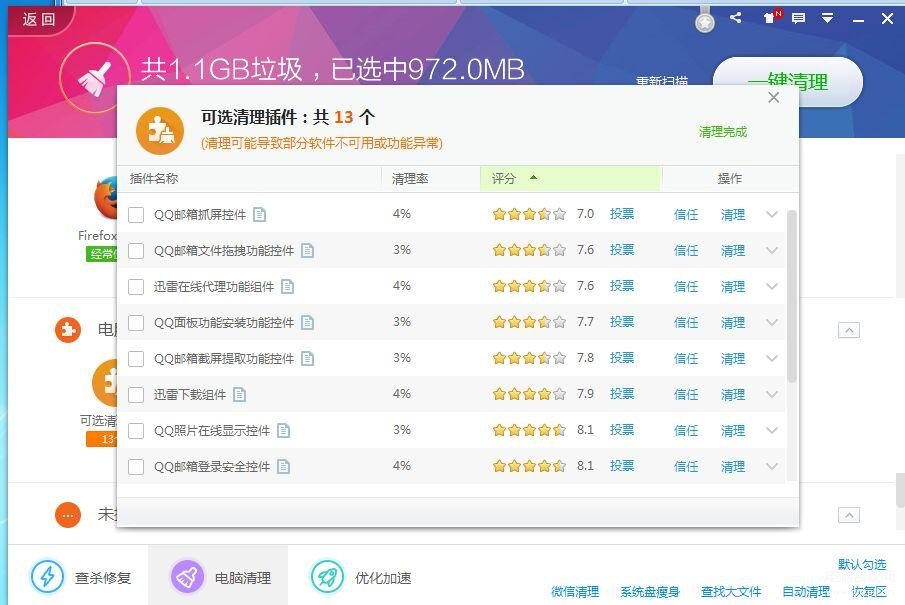Expand the QQ面板功能安装功能控件 row chevron
Viewport: 905px width, 605px height.
click(x=772, y=322)
